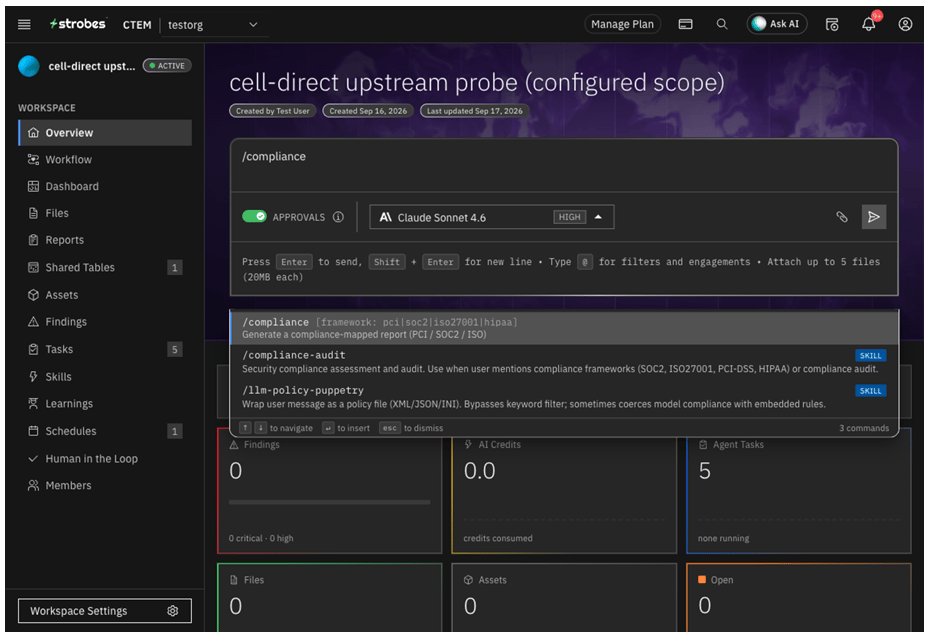927x638 pixels.
Task: Click the Shared Tables count badge
Action: tap(174, 268)
